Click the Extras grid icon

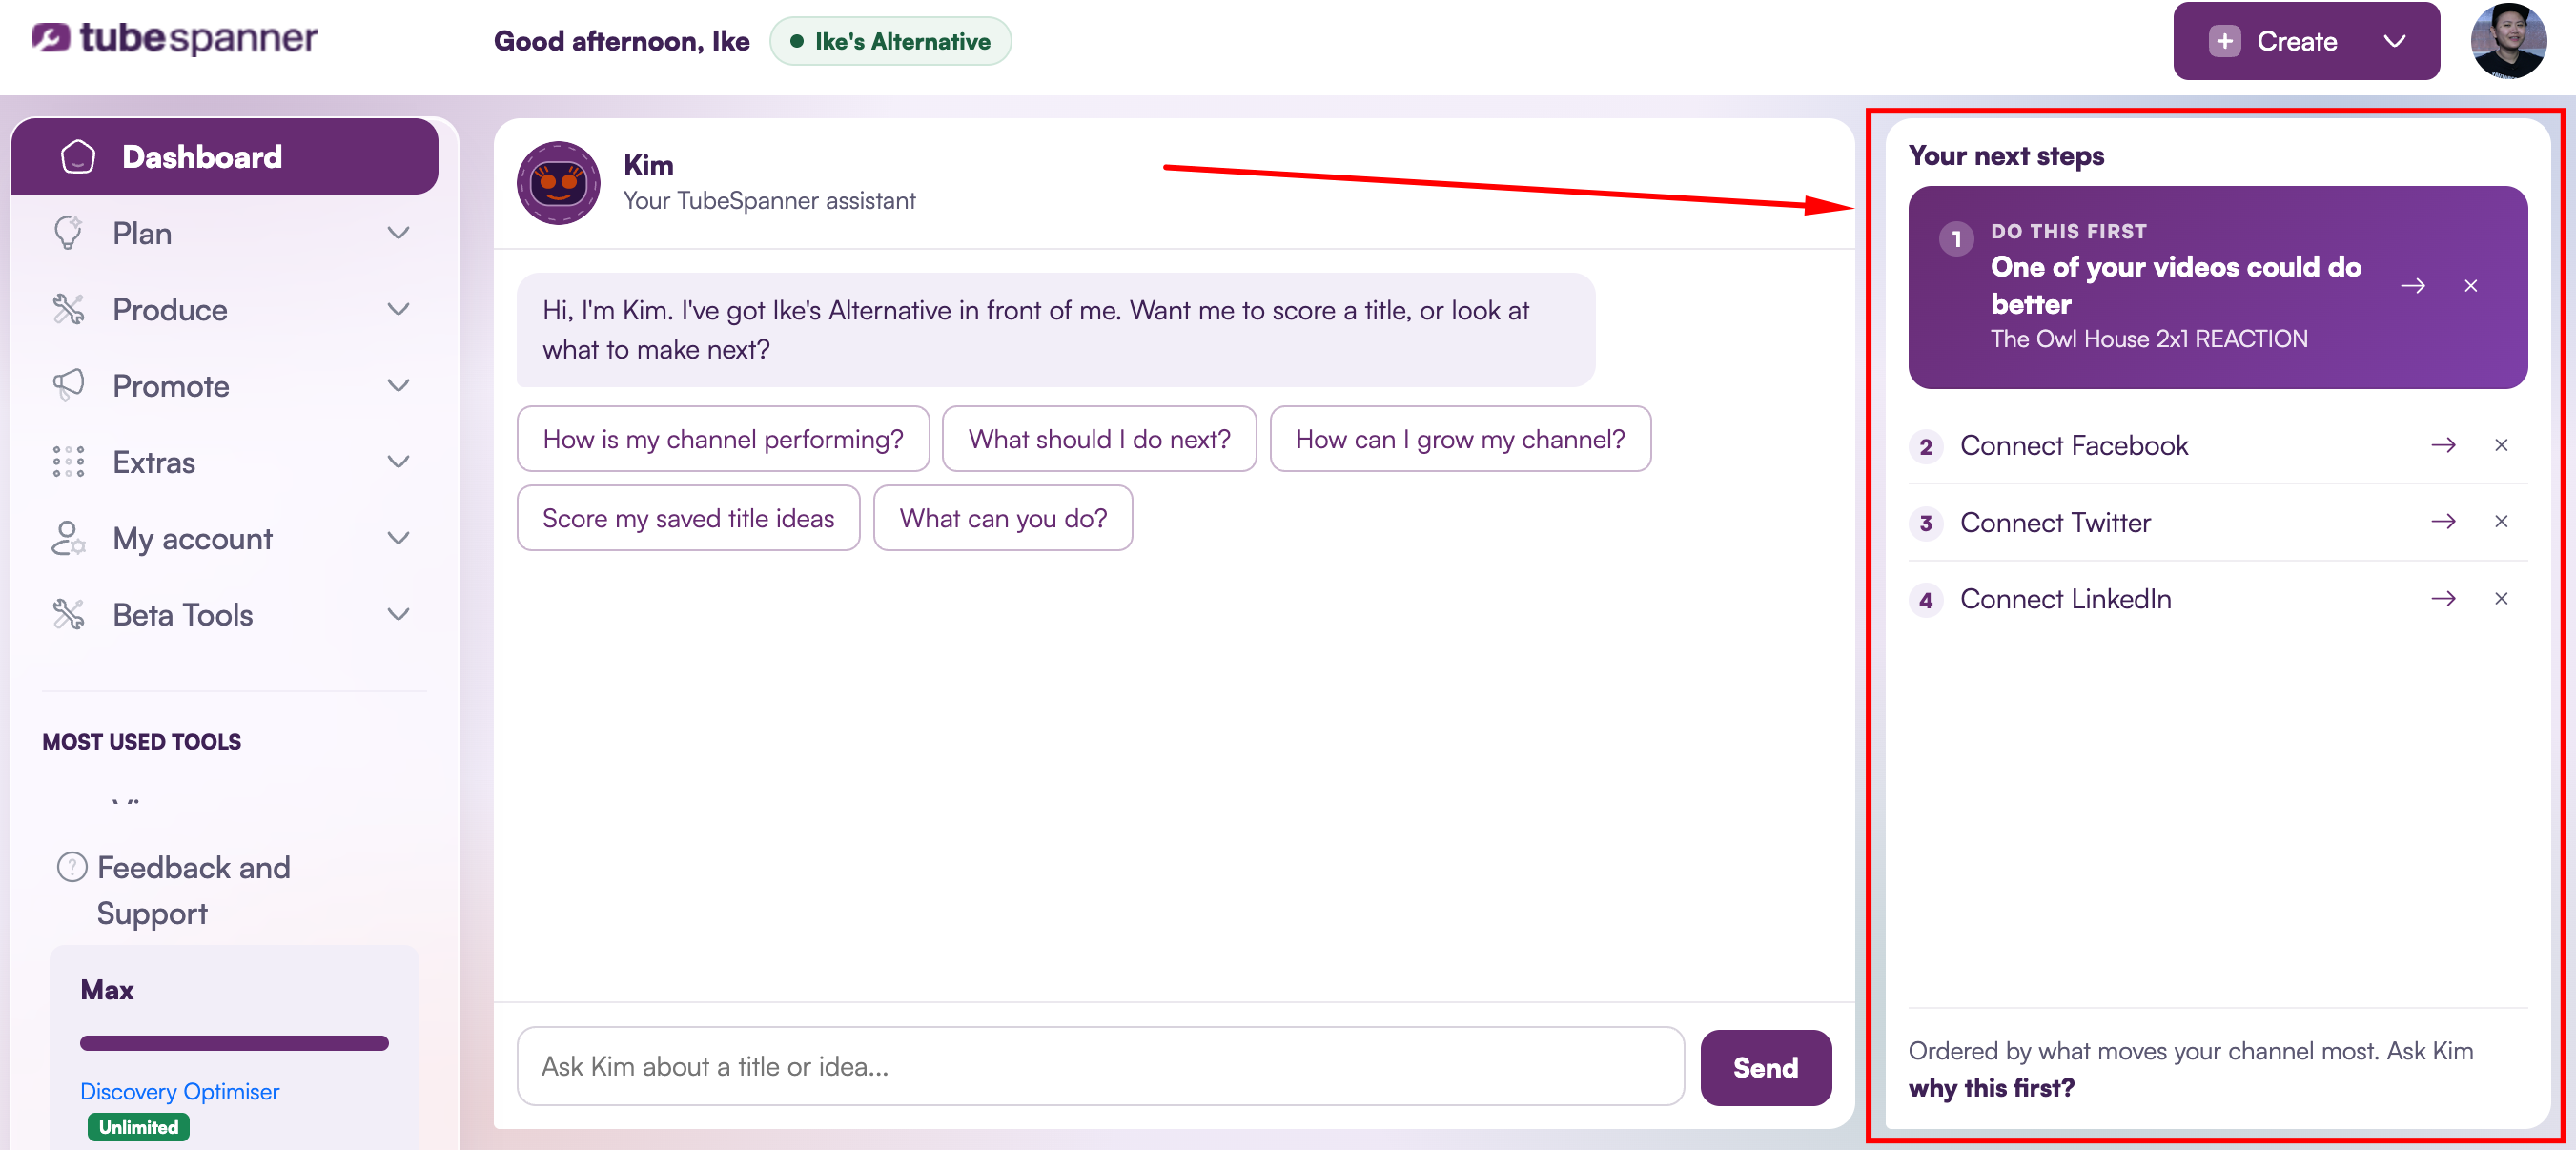(68, 462)
